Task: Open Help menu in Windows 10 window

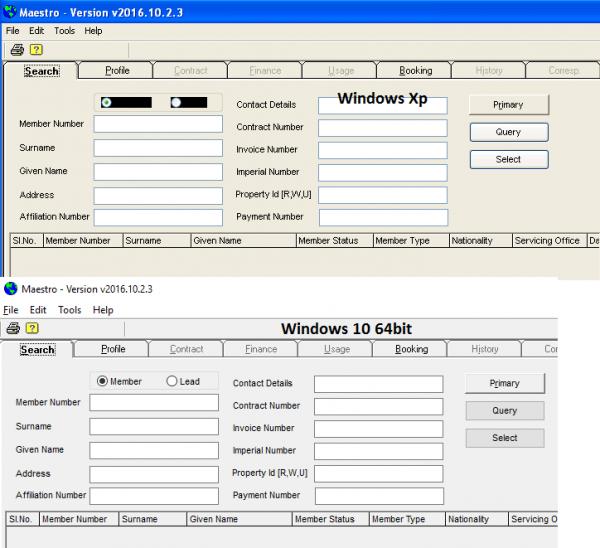Action: 103,310
